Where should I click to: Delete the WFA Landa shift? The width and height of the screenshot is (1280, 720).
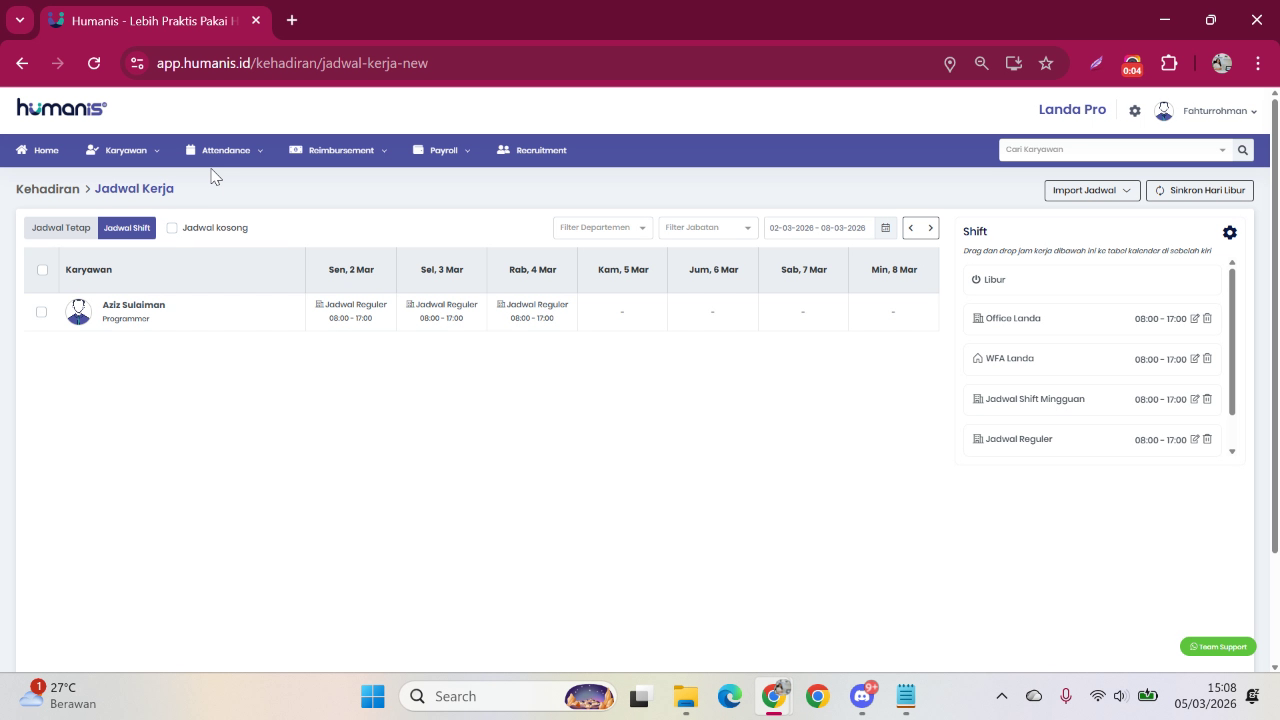[1207, 358]
